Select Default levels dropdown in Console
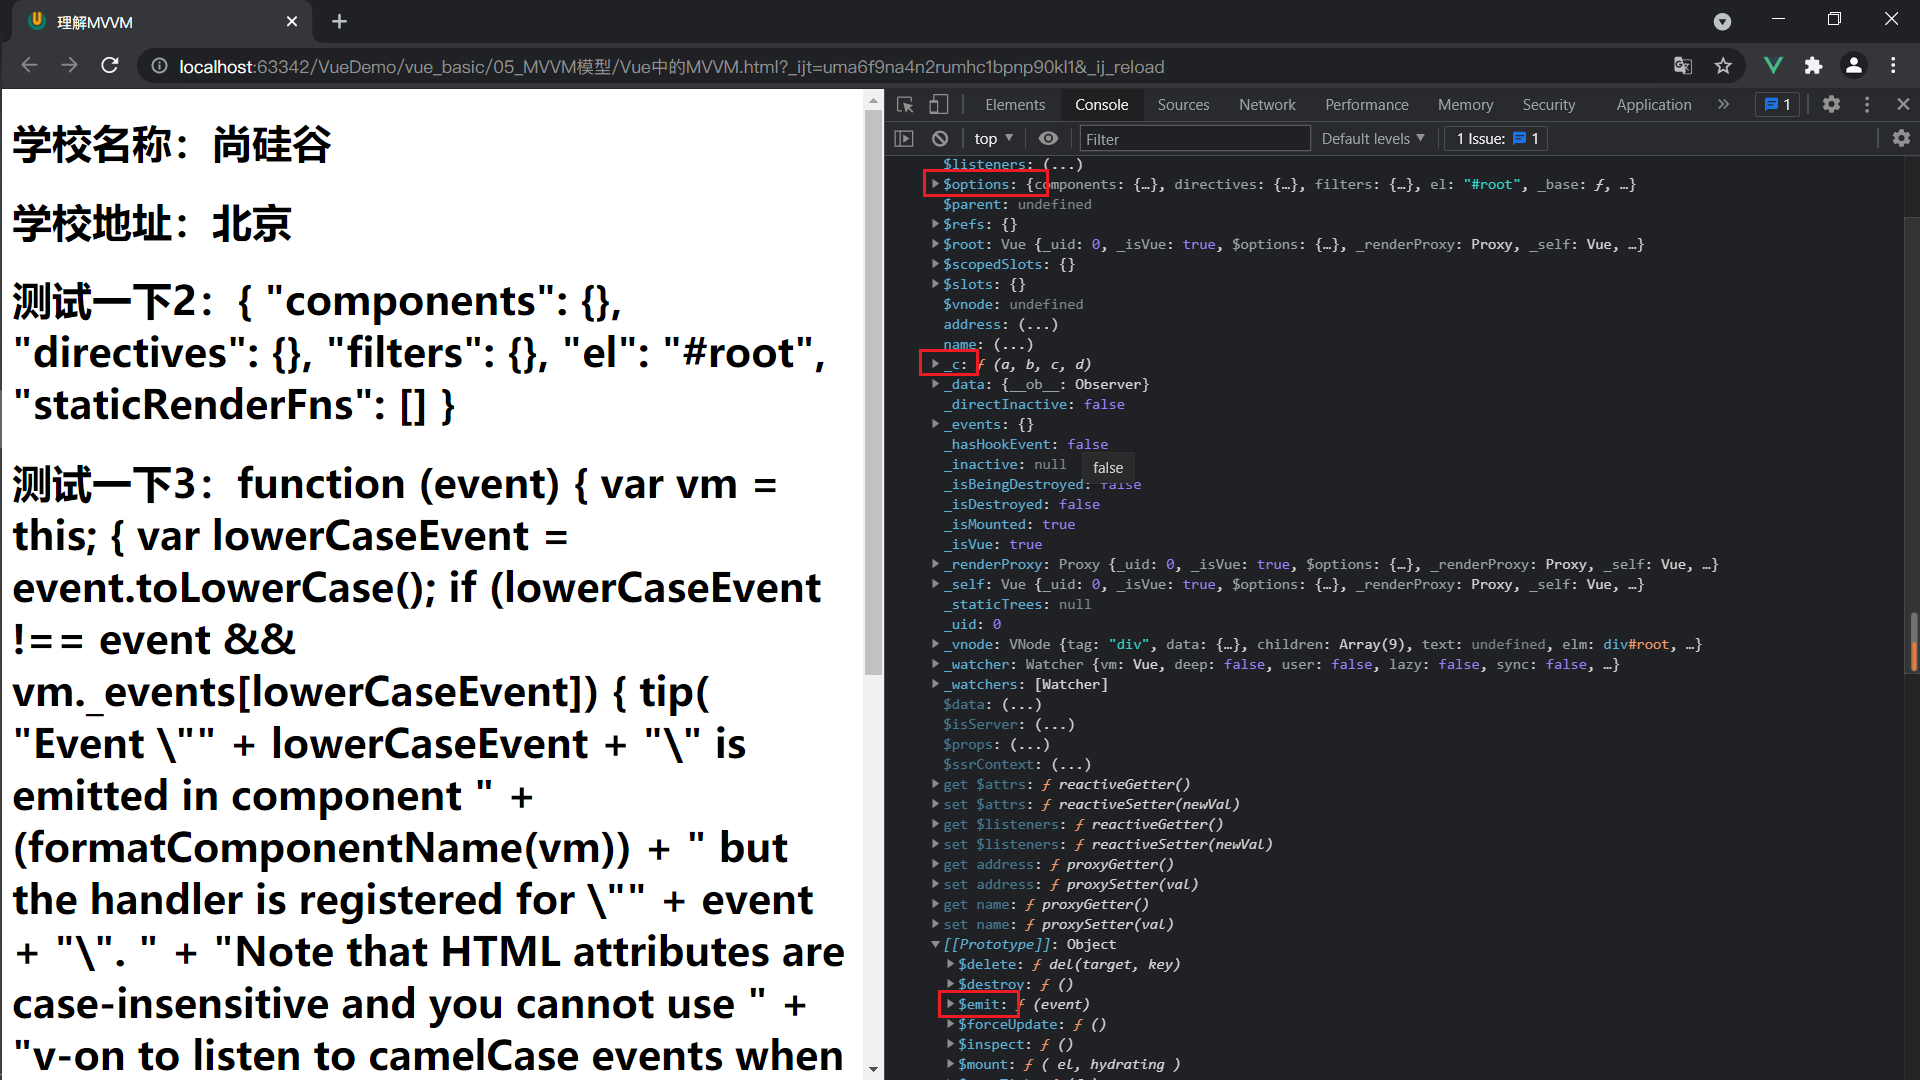 1373,137
